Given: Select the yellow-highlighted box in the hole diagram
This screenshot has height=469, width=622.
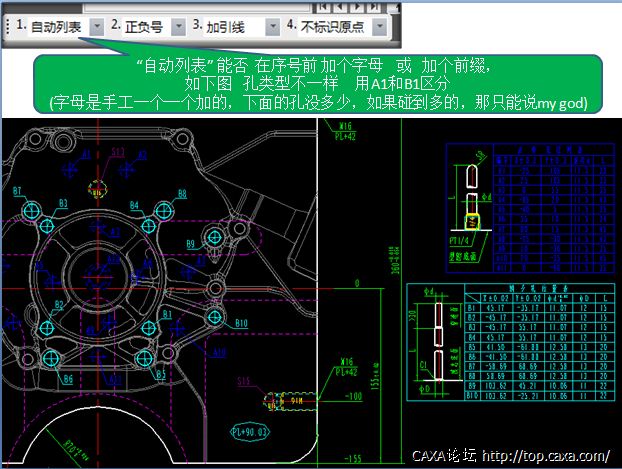Looking at the screenshot, I should click(x=472, y=222).
